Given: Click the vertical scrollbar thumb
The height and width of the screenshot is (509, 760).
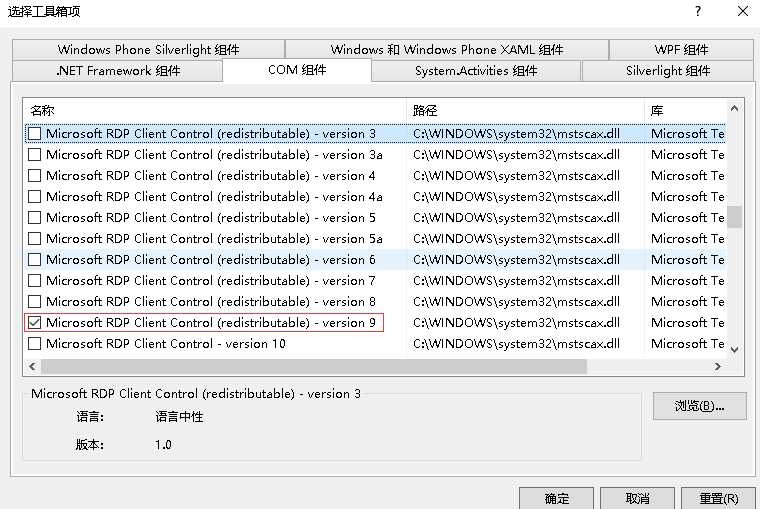Looking at the screenshot, I should (x=734, y=217).
